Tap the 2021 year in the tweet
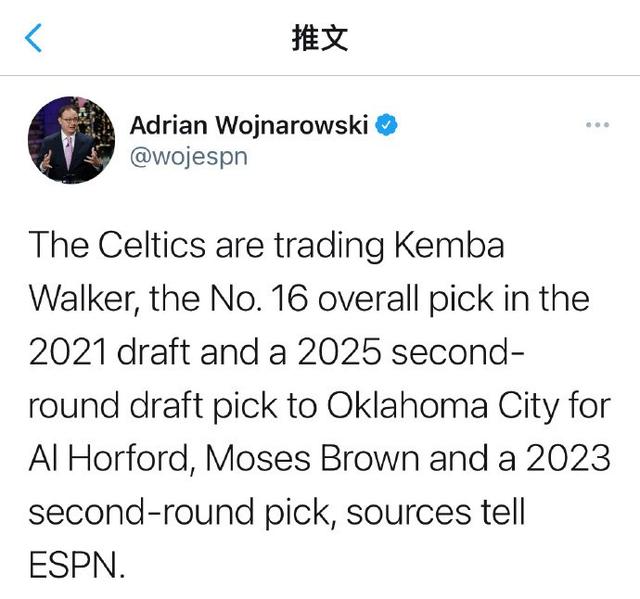This screenshot has width=640, height=599. coord(68,352)
